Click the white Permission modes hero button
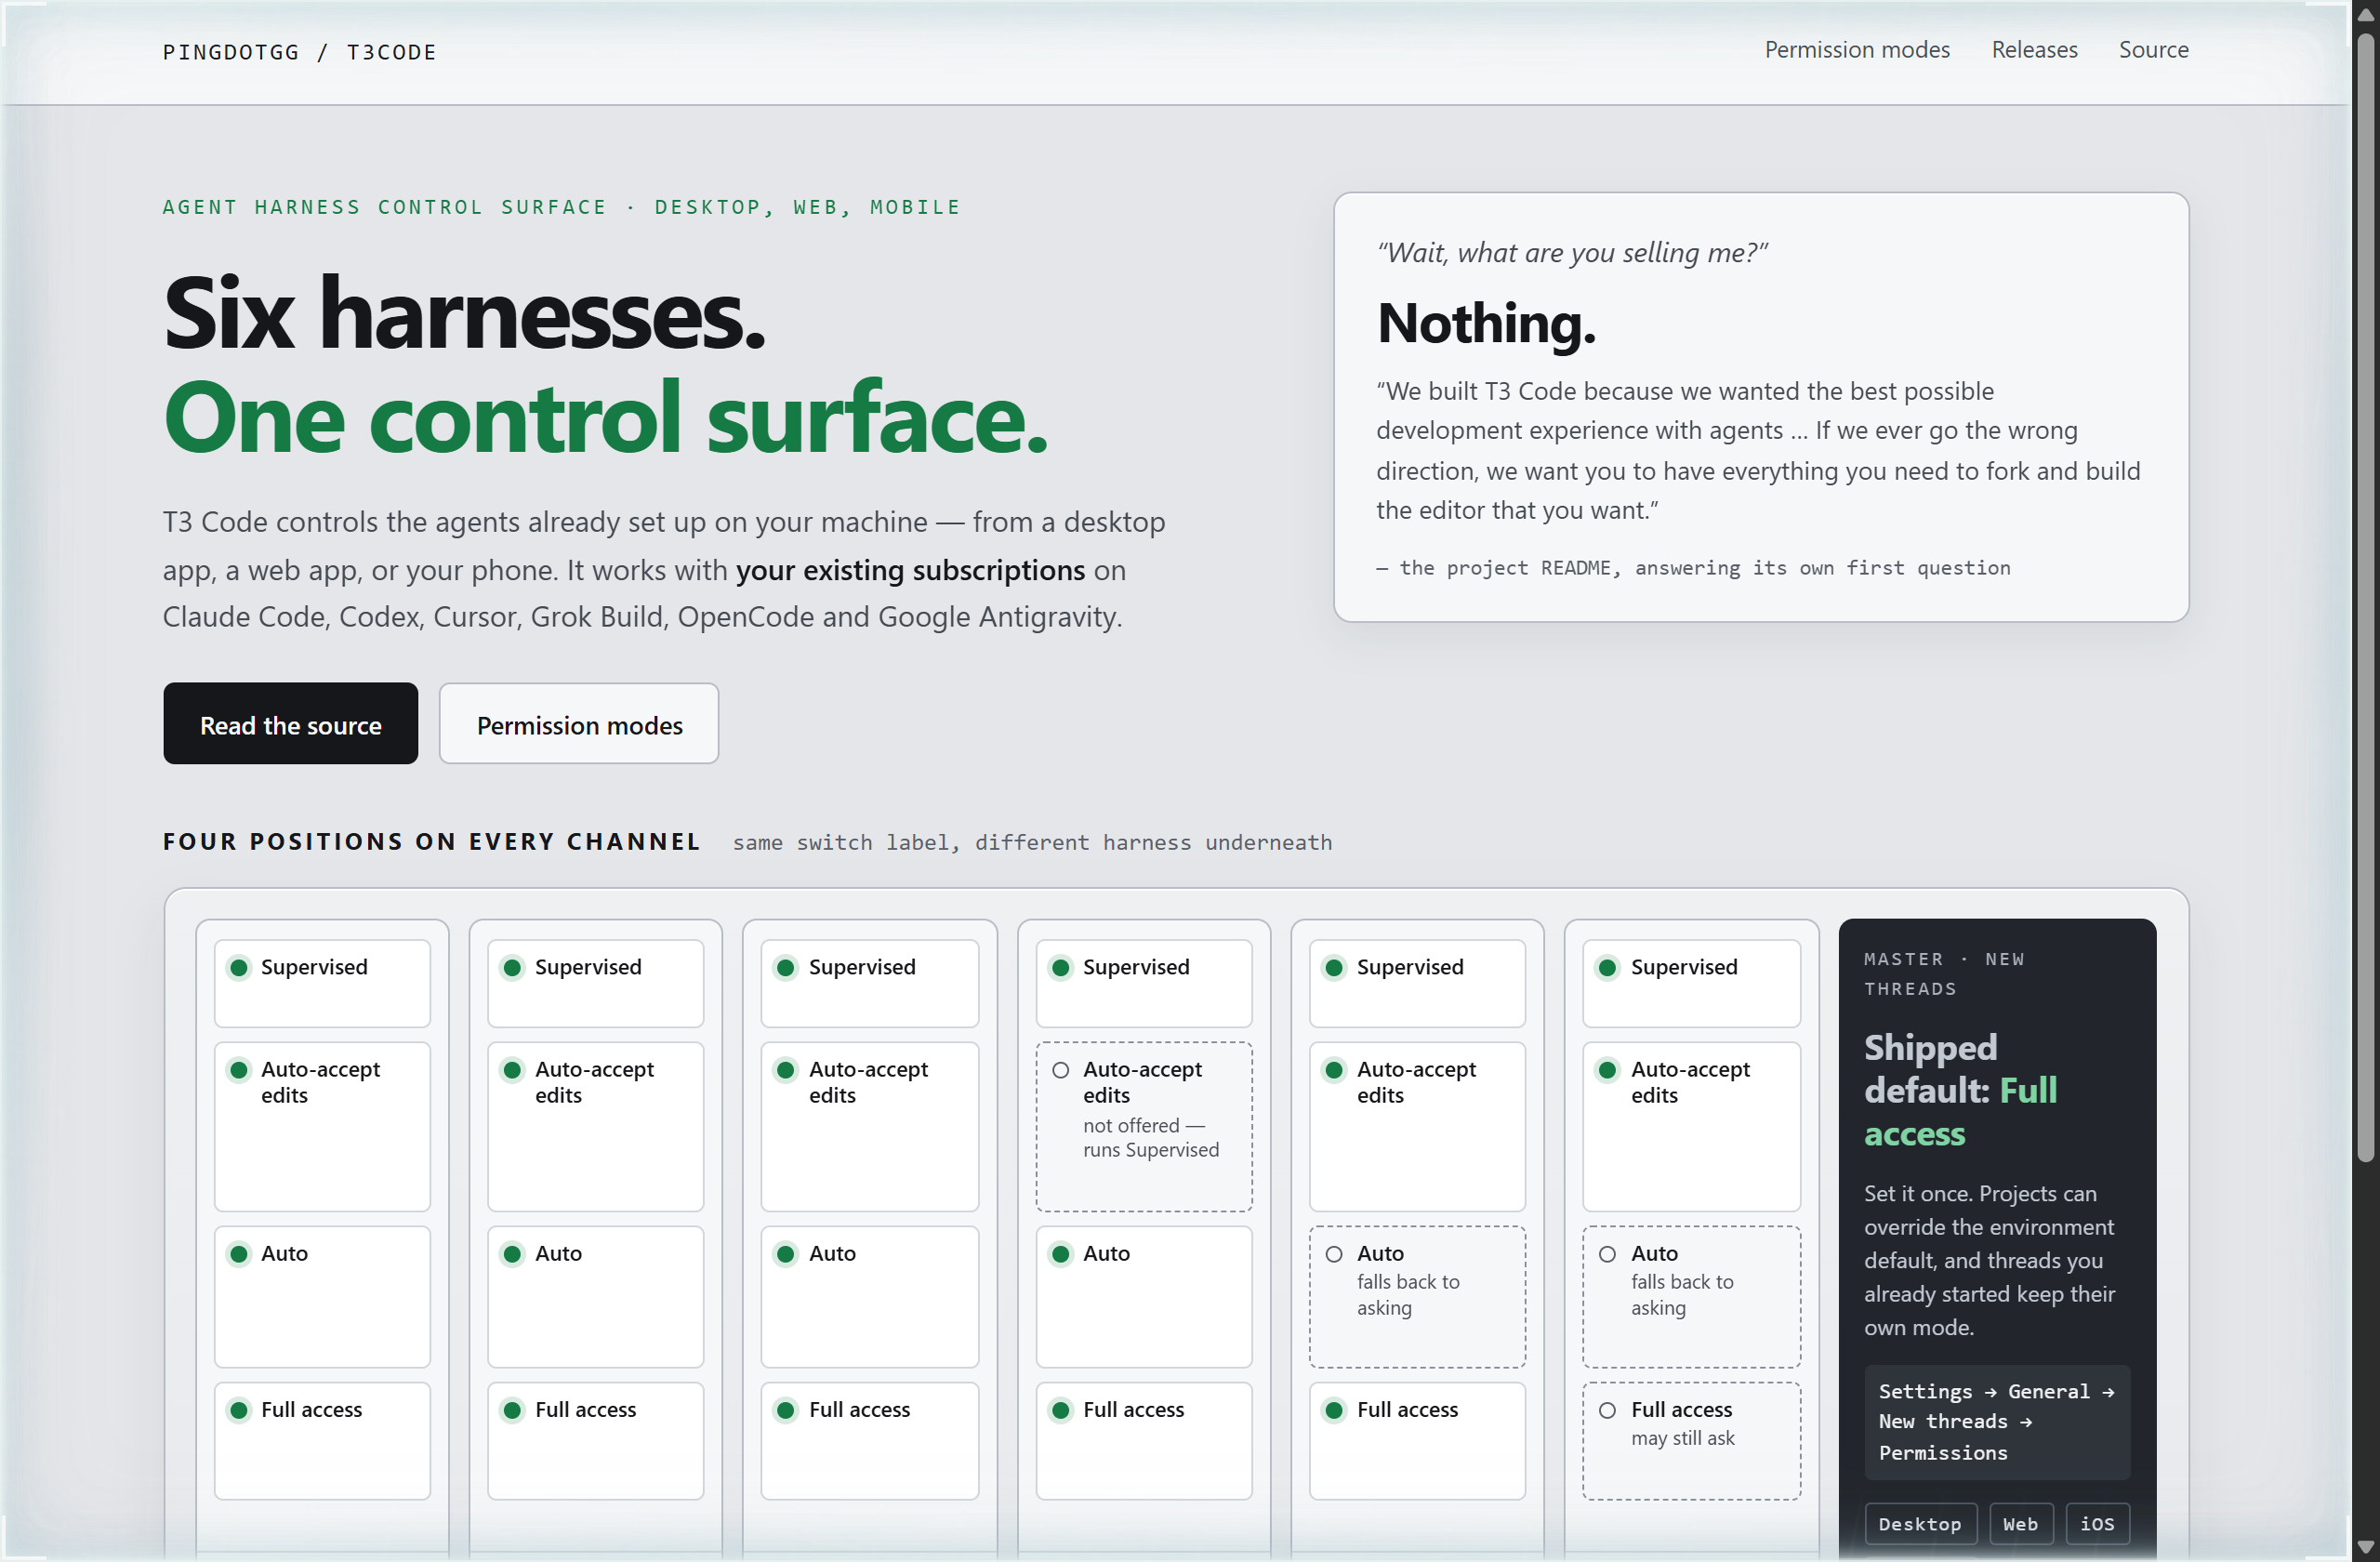This screenshot has height=1562, width=2380. pyautogui.click(x=579, y=724)
